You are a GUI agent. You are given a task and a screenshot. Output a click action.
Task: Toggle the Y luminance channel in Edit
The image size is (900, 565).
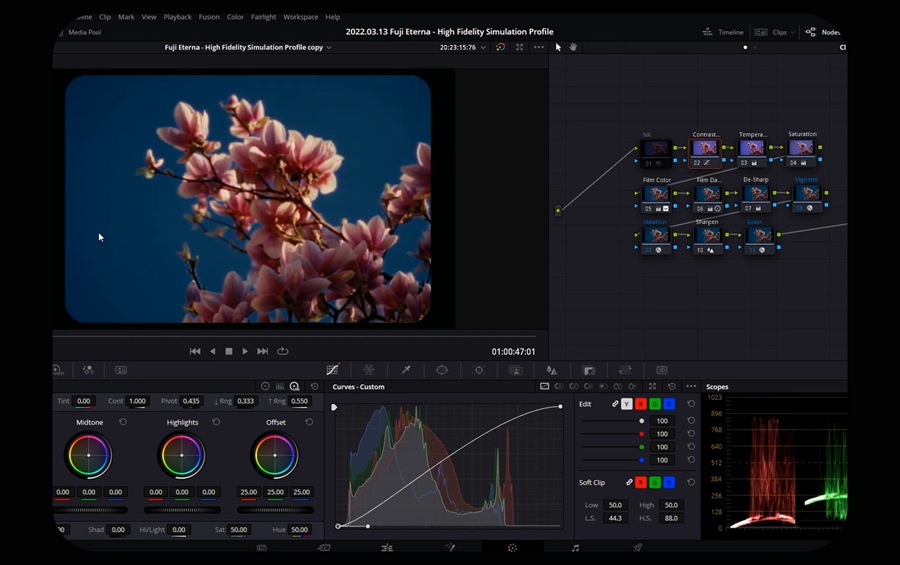[627, 404]
